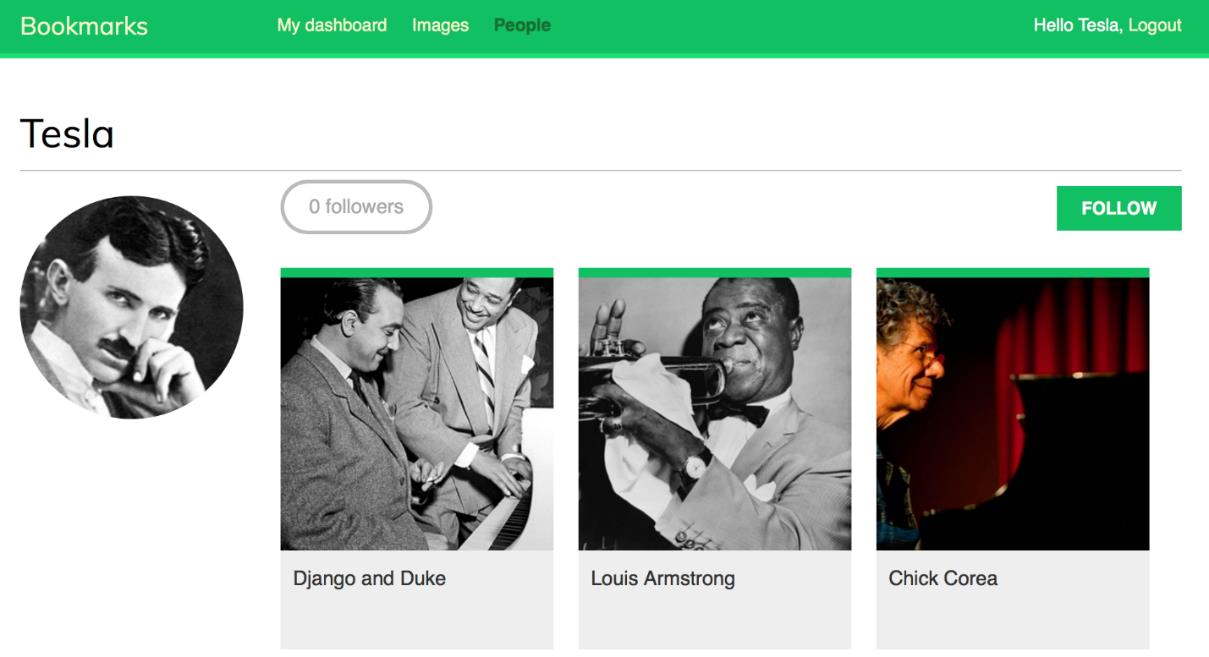The image size is (1209, 657).
Task: Click green bar above Louis Armstrong photo
Action: [x=714, y=272]
